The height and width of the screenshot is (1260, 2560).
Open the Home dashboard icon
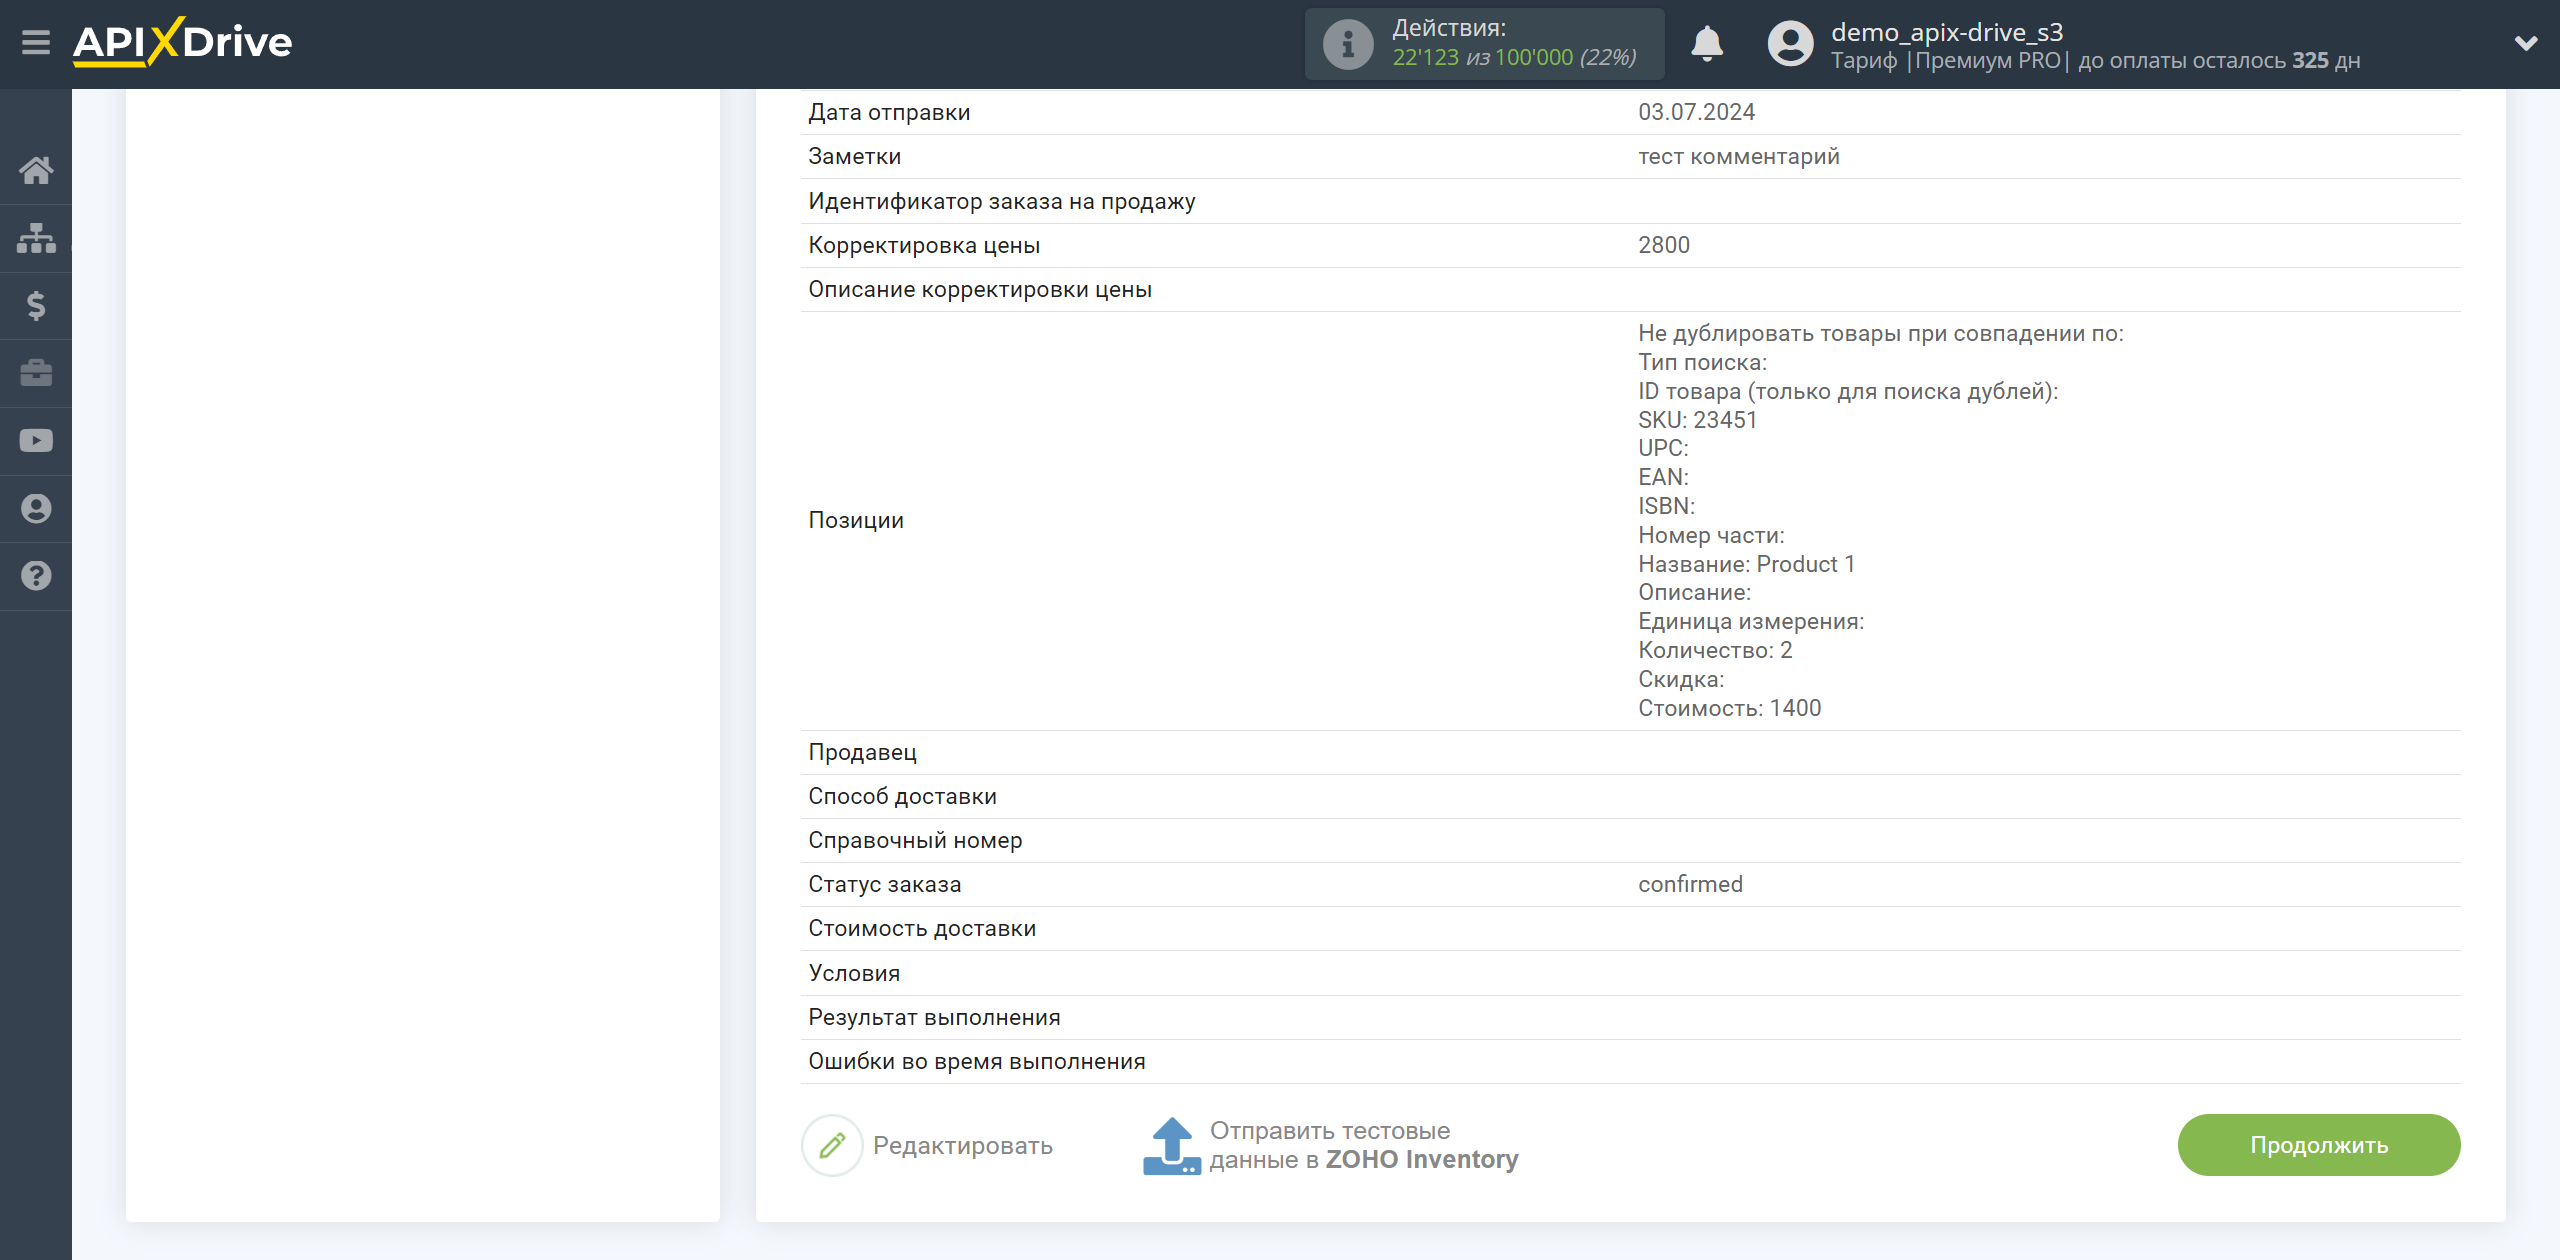click(x=36, y=170)
